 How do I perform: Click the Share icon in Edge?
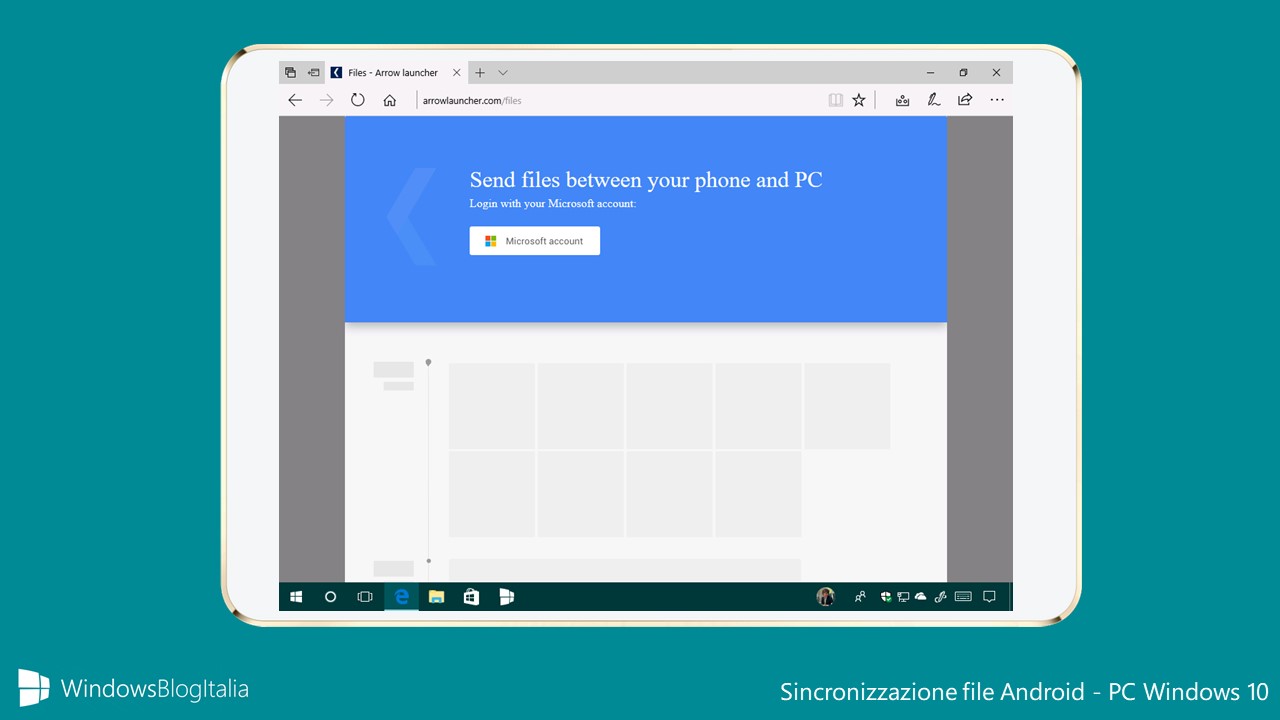point(965,100)
